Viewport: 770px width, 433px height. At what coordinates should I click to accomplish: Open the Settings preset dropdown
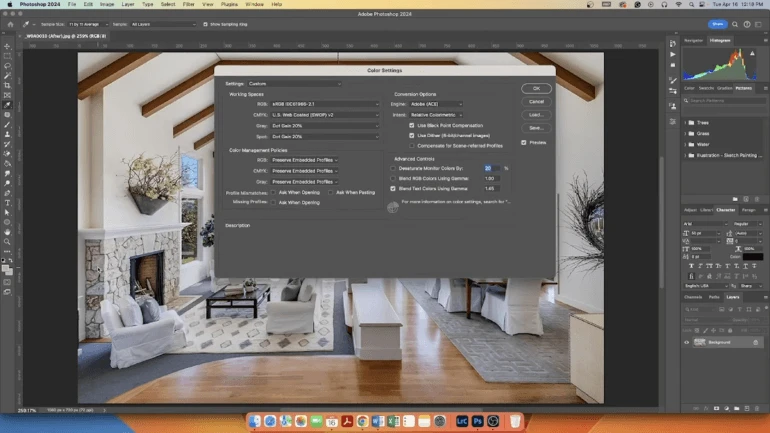pos(294,84)
